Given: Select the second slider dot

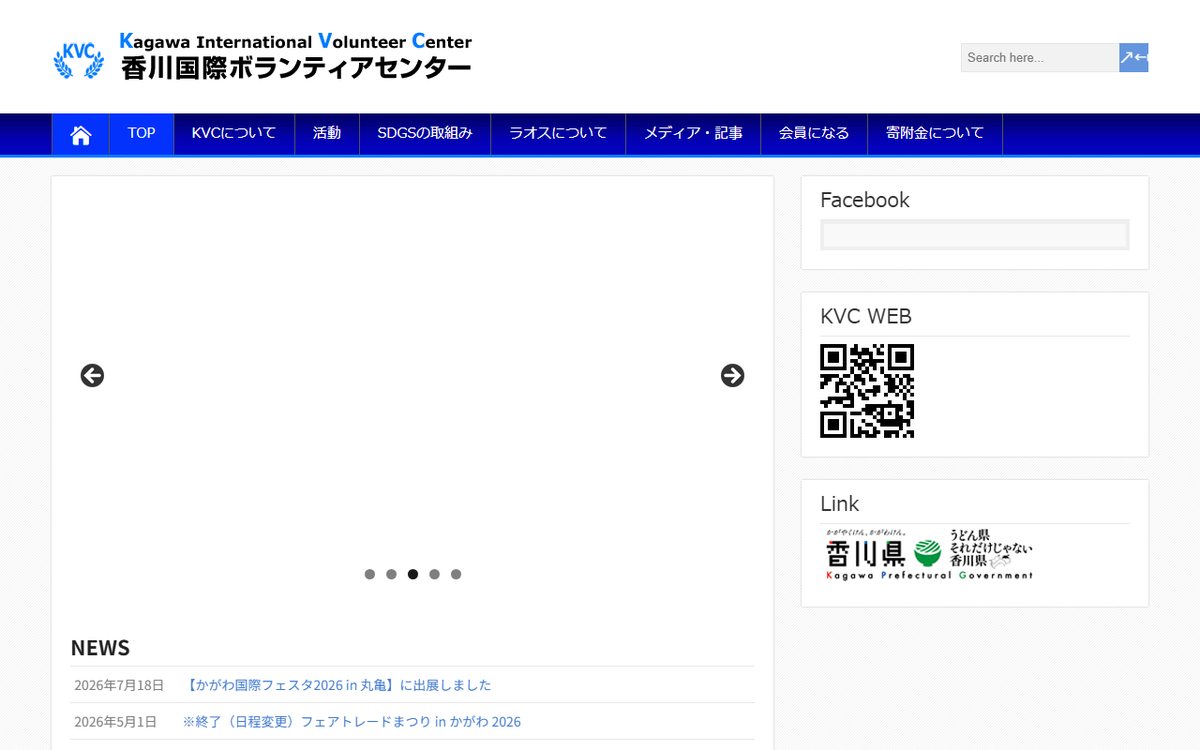Looking at the screenshot, I should [391, 574].
